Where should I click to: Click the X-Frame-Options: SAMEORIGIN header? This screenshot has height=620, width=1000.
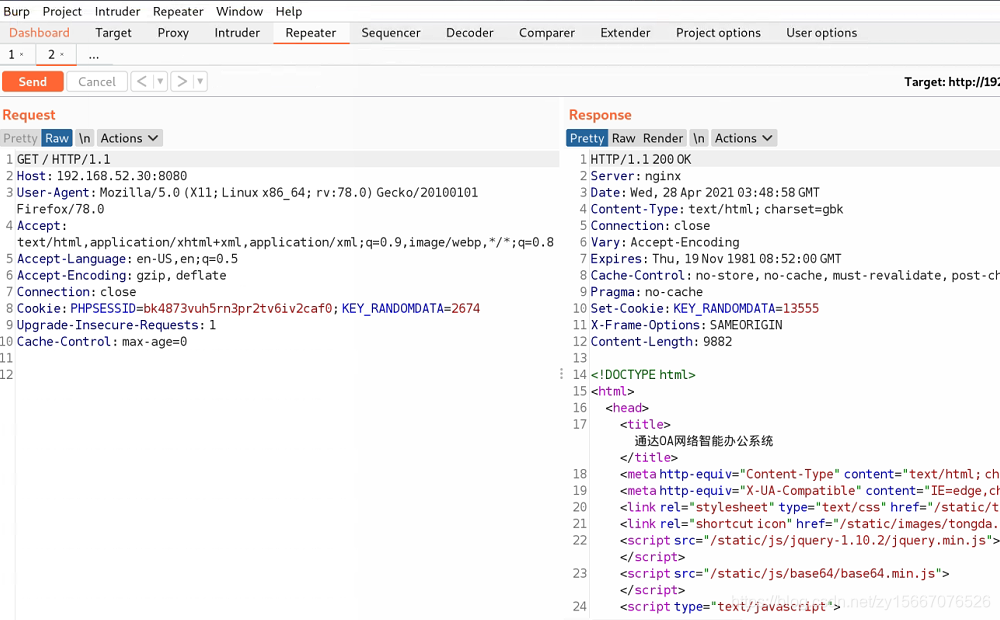[686, 325]
